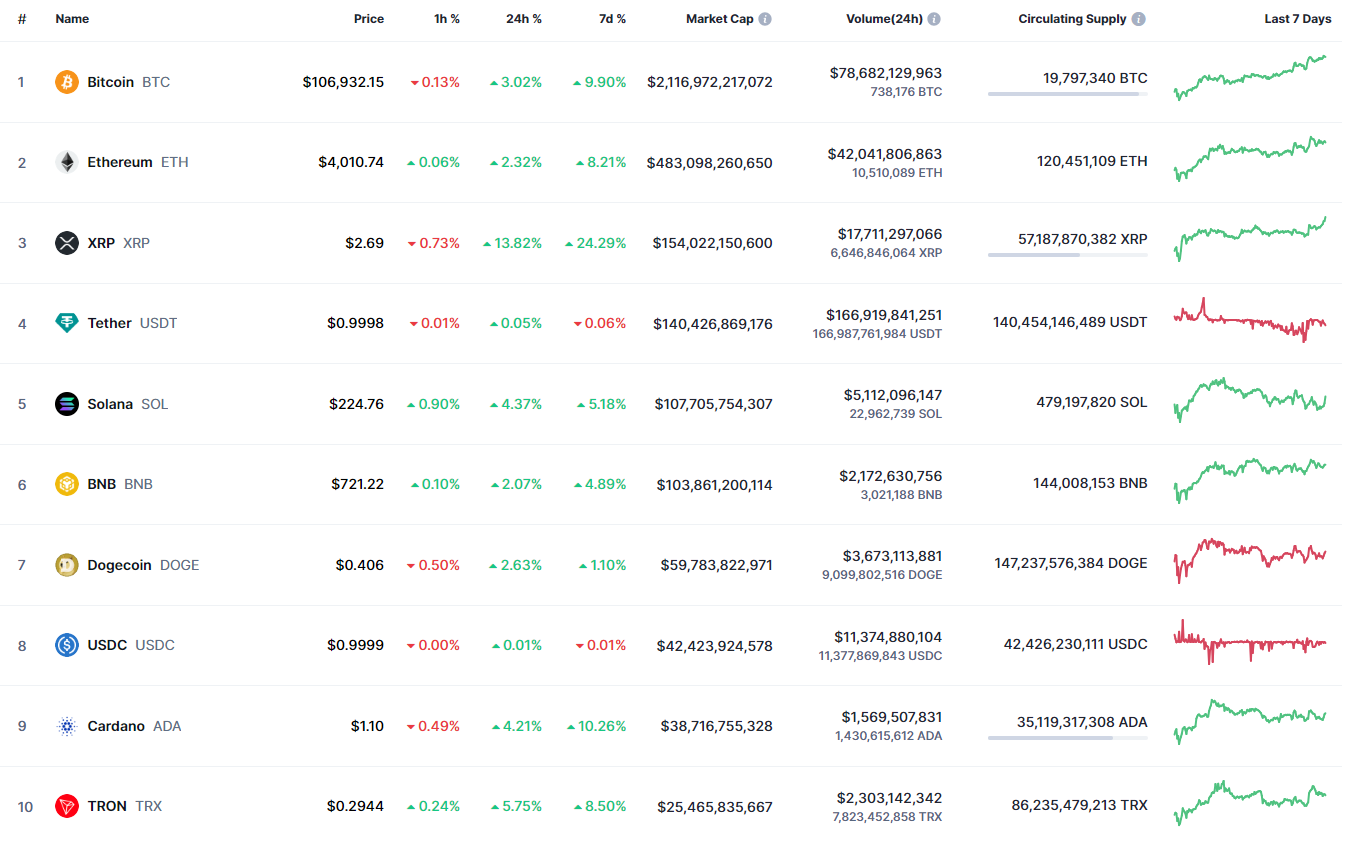Click the Volume(24h) info icon
Image resolution: width=1353 pixels, height=841 pixels.
[934, 19]
